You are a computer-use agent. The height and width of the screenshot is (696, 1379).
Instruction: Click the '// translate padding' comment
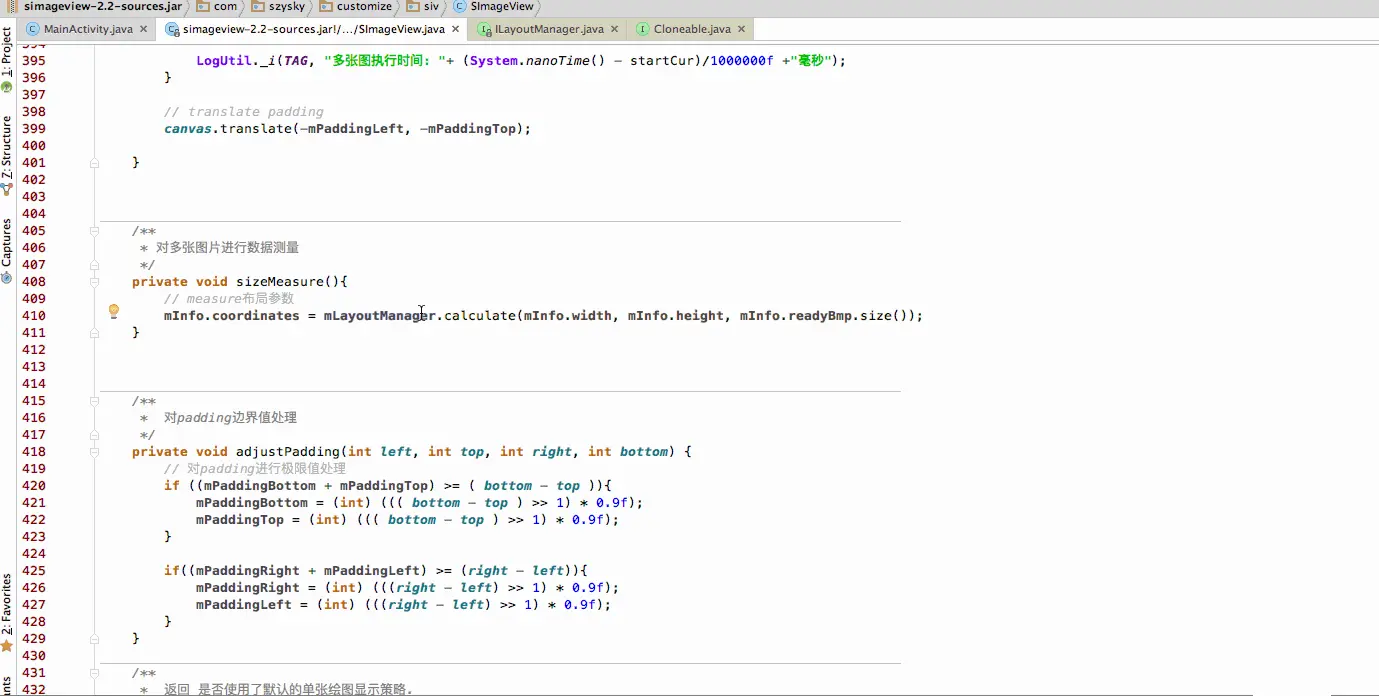point(244,112)
